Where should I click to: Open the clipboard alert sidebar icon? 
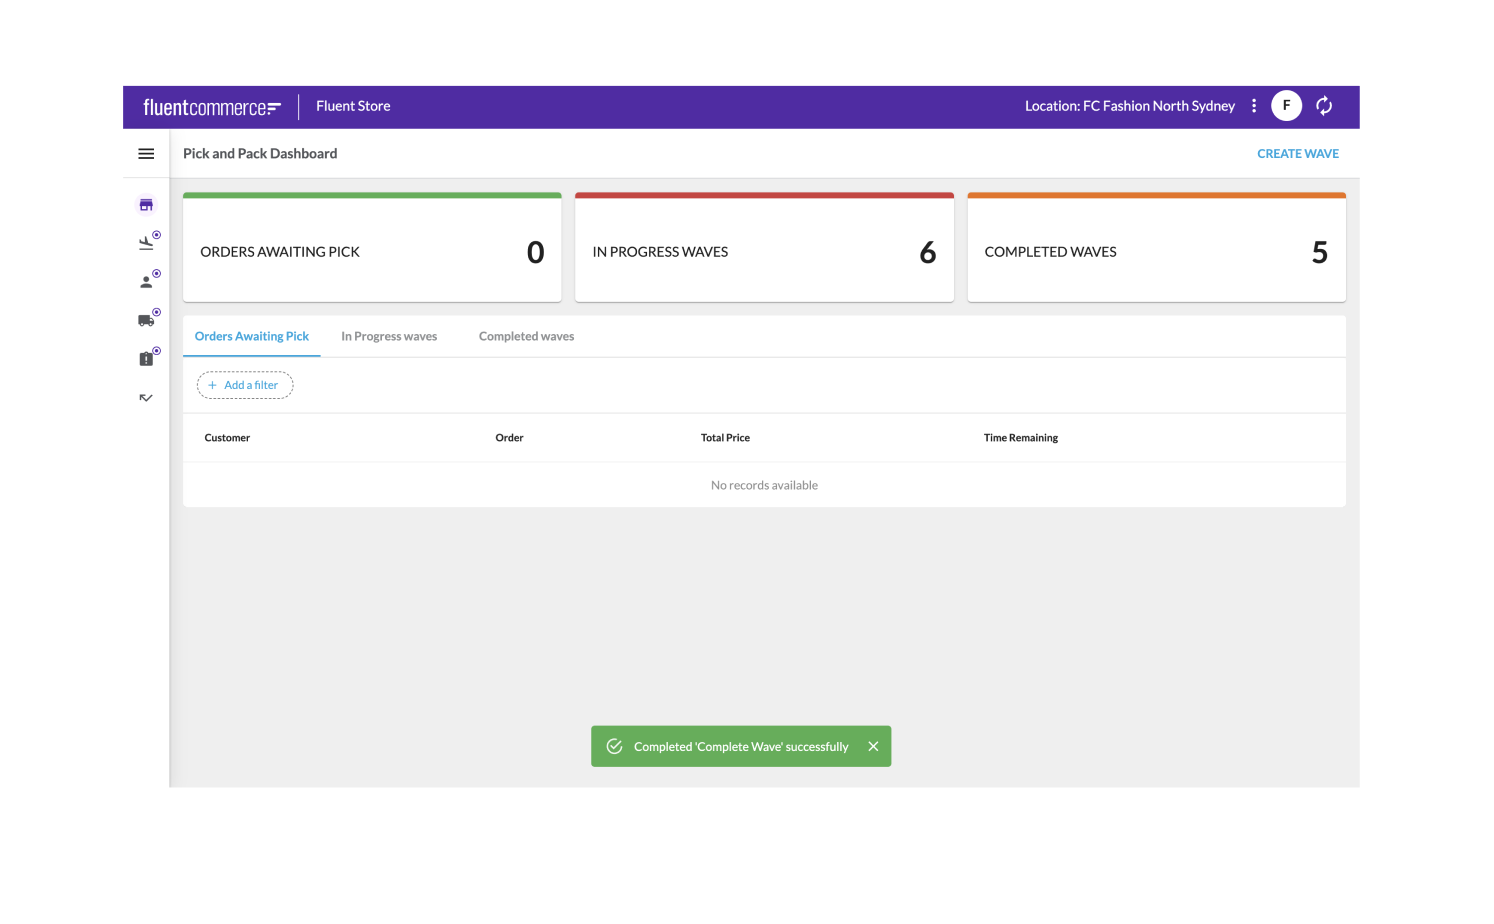pos(146,359)
